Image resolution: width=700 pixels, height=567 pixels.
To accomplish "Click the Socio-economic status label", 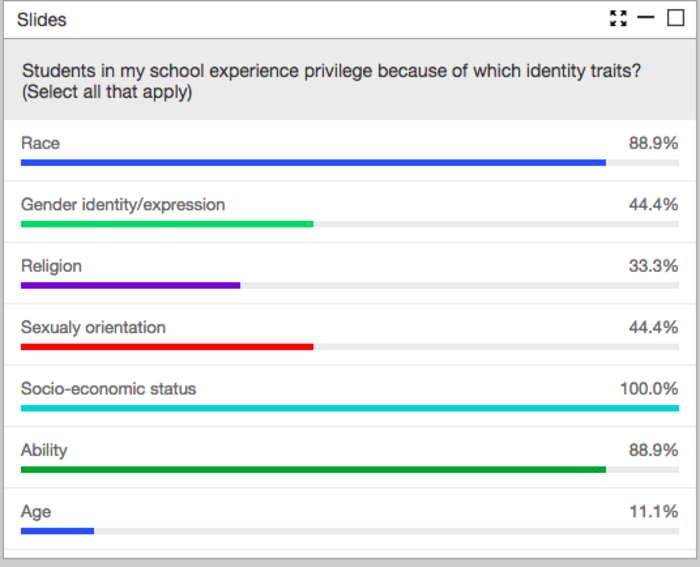I will [108, 389].
